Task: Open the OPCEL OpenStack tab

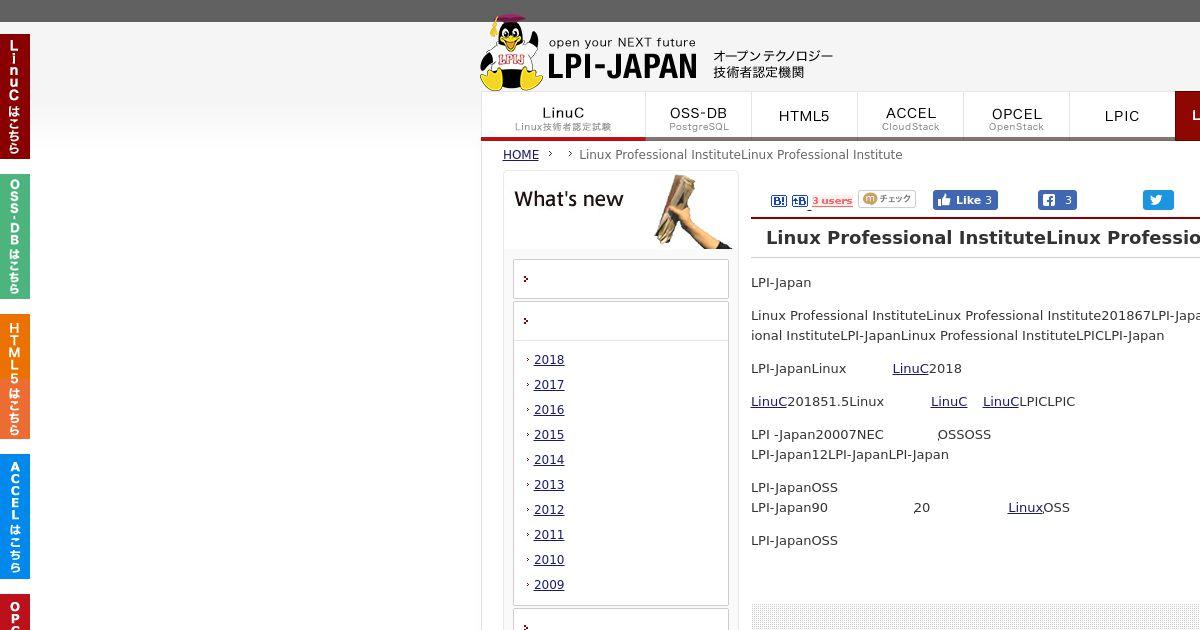Action: pyautogui.click(x=1016, y=116)
